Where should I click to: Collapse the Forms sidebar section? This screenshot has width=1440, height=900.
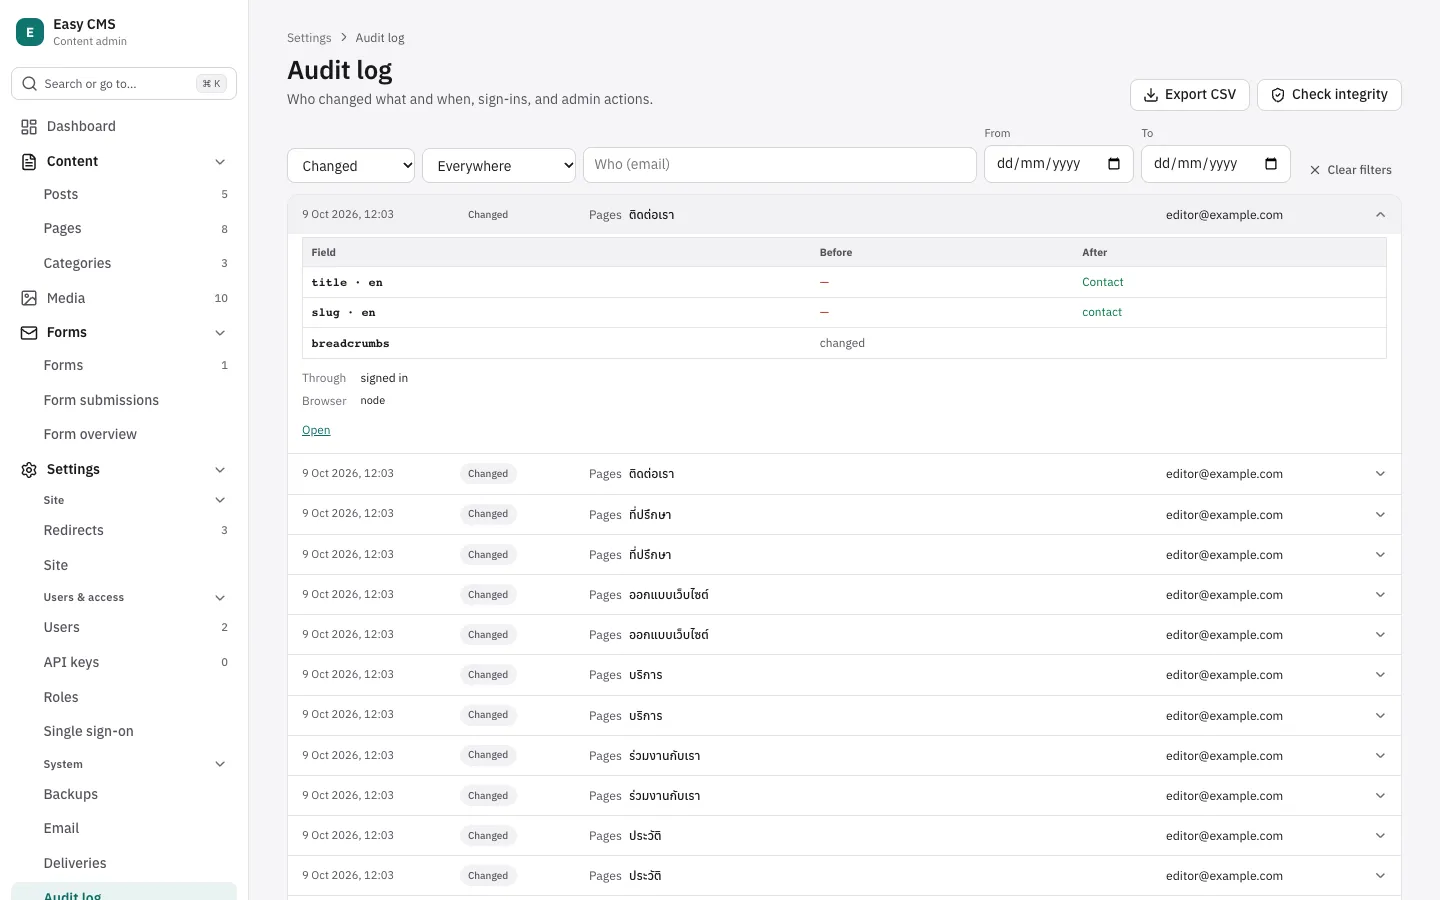tap(220, 332)
